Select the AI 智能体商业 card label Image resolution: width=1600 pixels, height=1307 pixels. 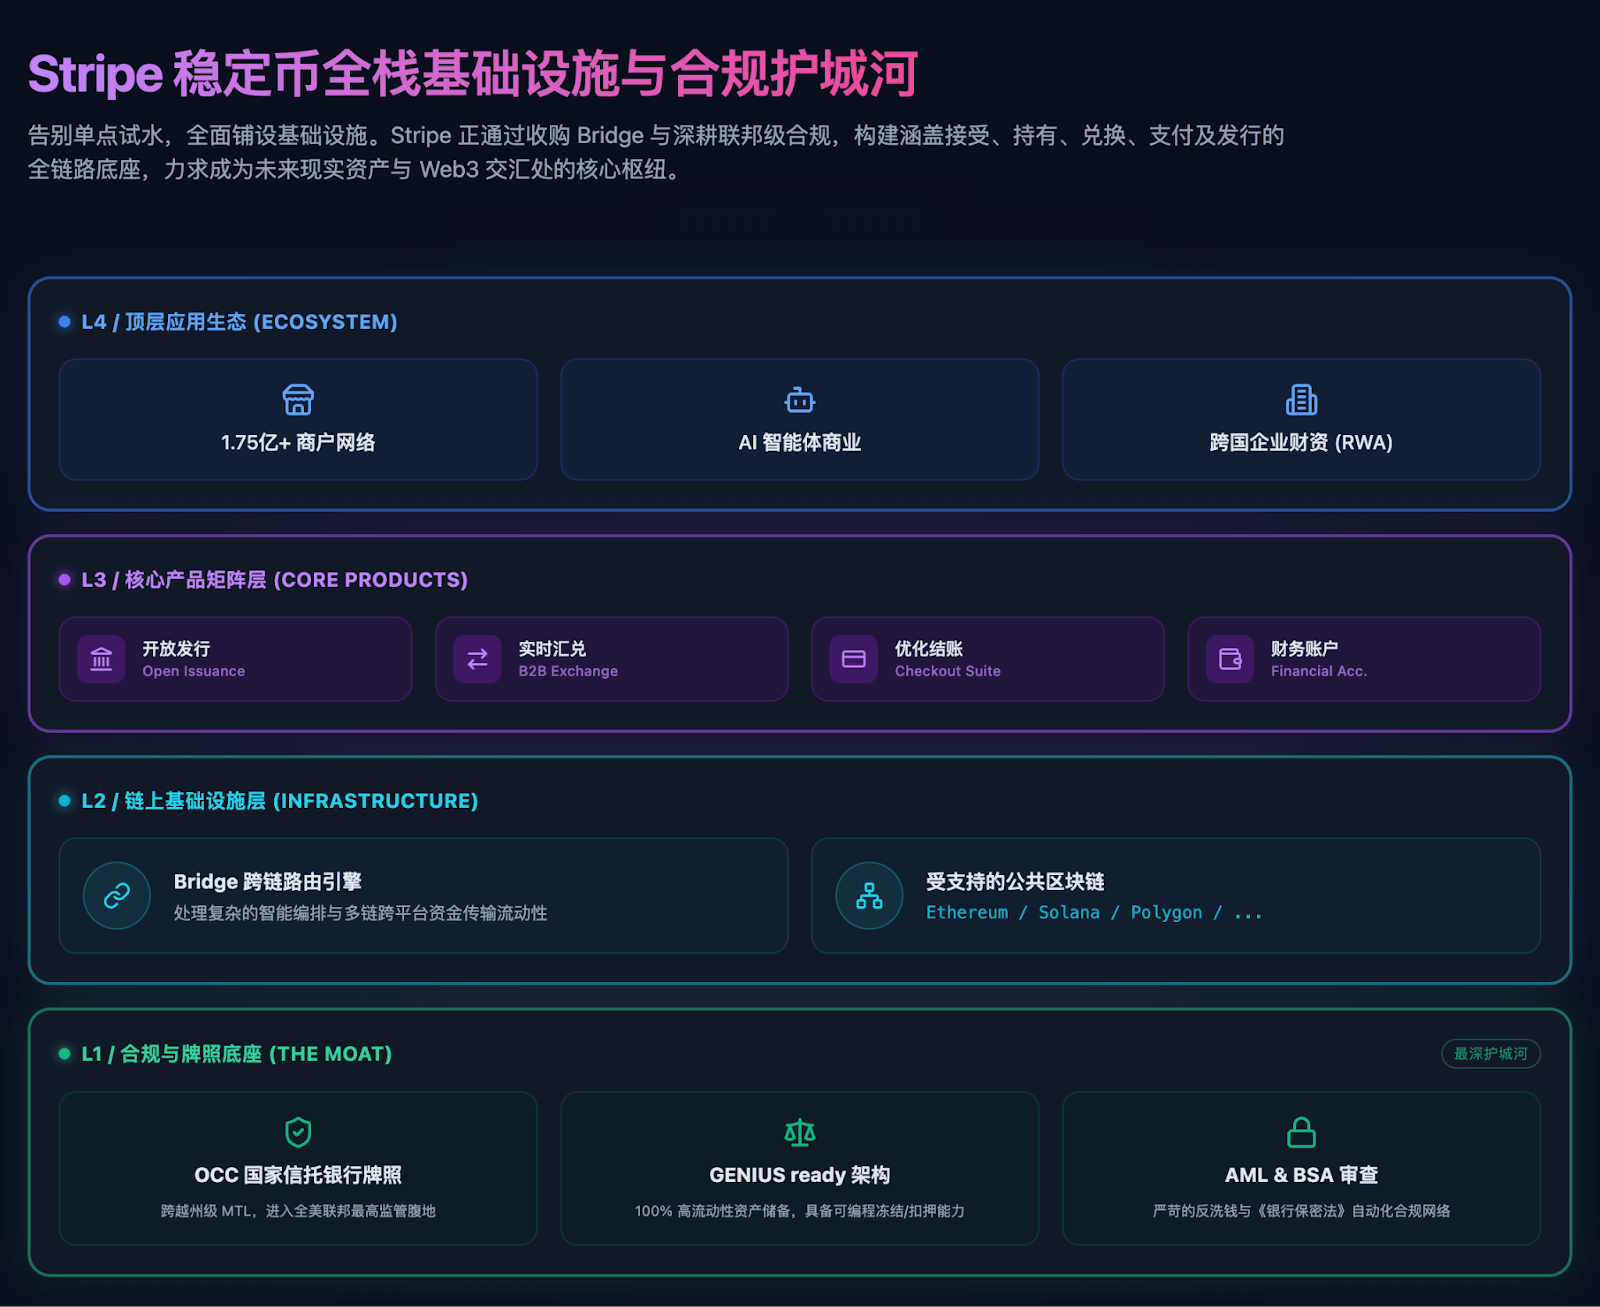click(800, 443)
